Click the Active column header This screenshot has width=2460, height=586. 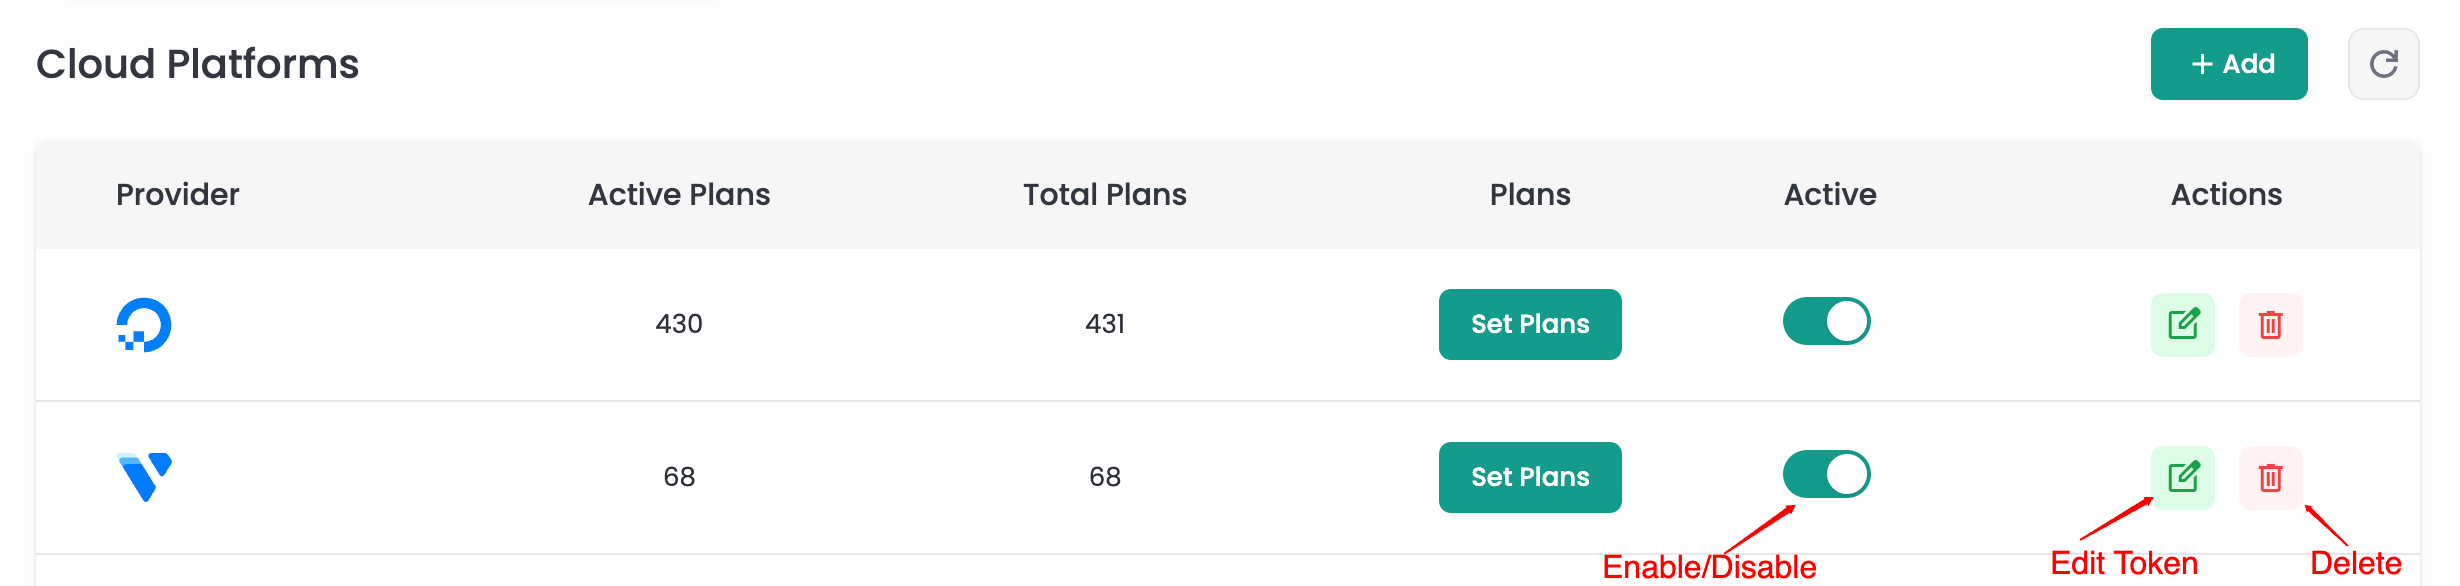click(1830, 194)
